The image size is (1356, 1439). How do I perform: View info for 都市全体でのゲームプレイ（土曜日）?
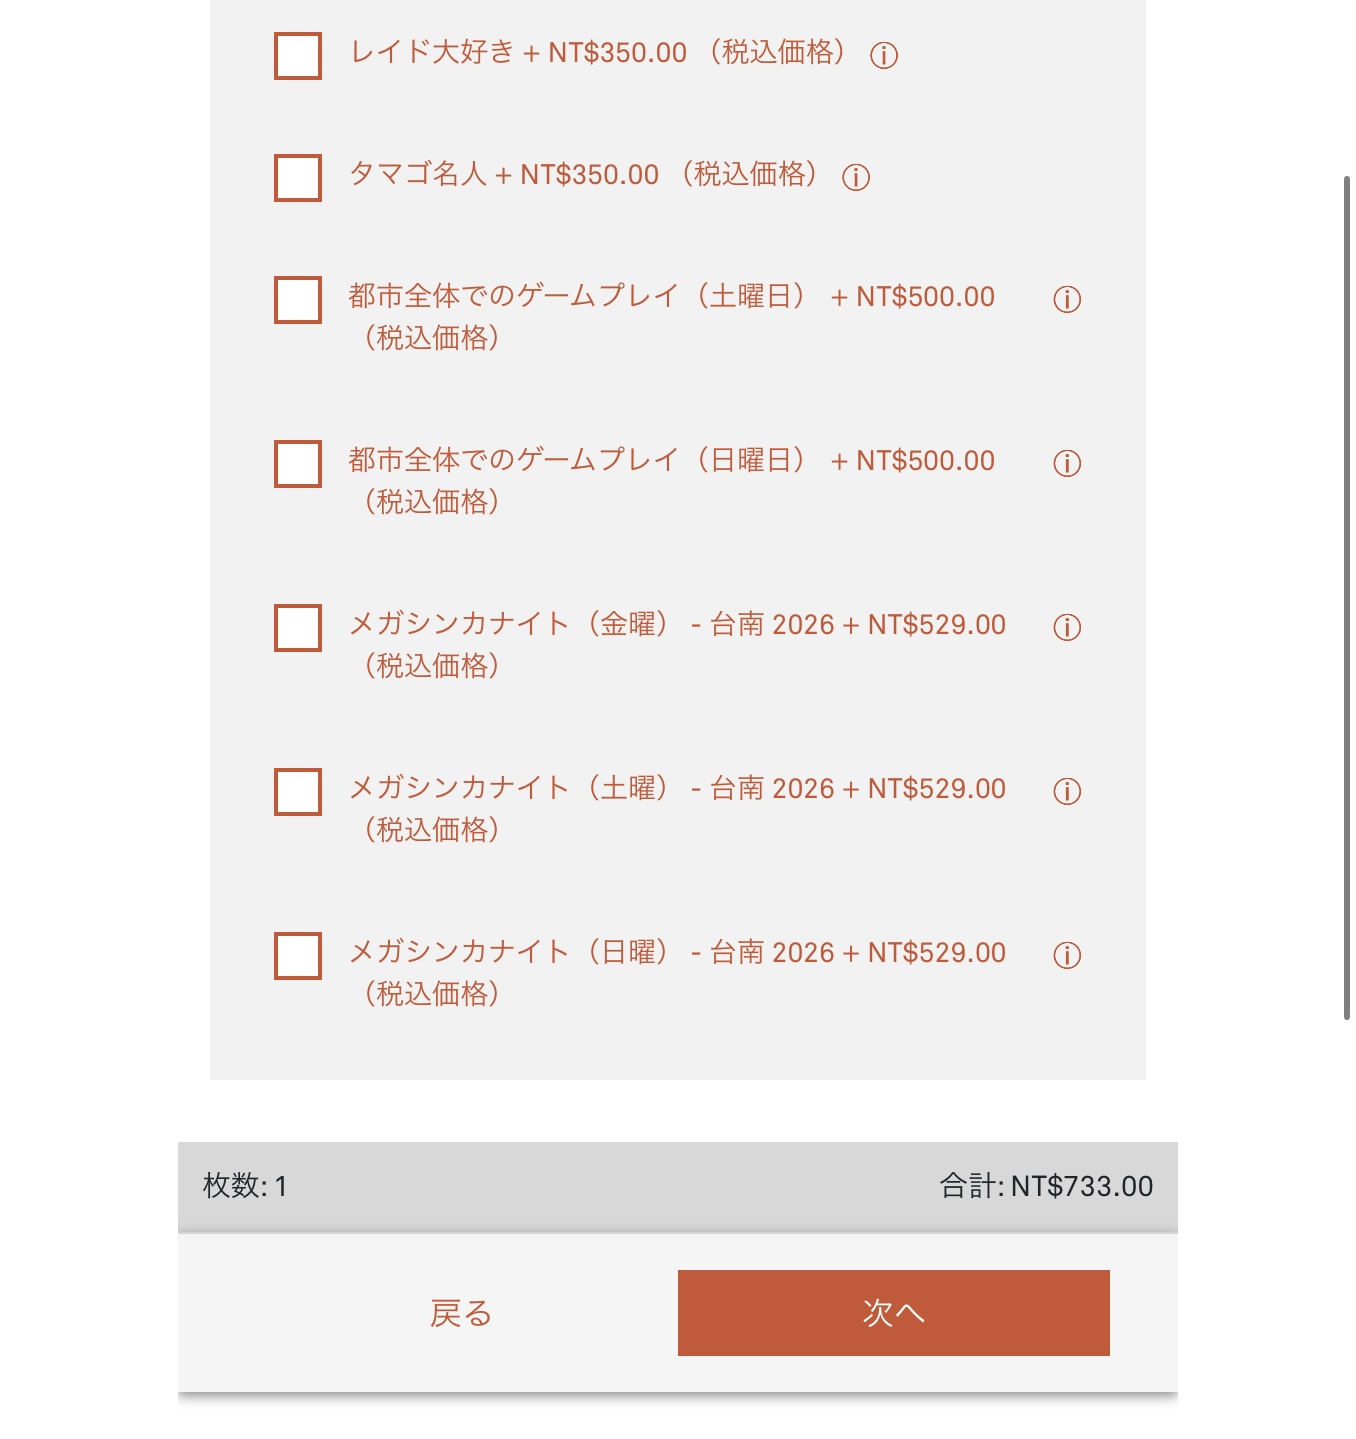(1067, 299)
